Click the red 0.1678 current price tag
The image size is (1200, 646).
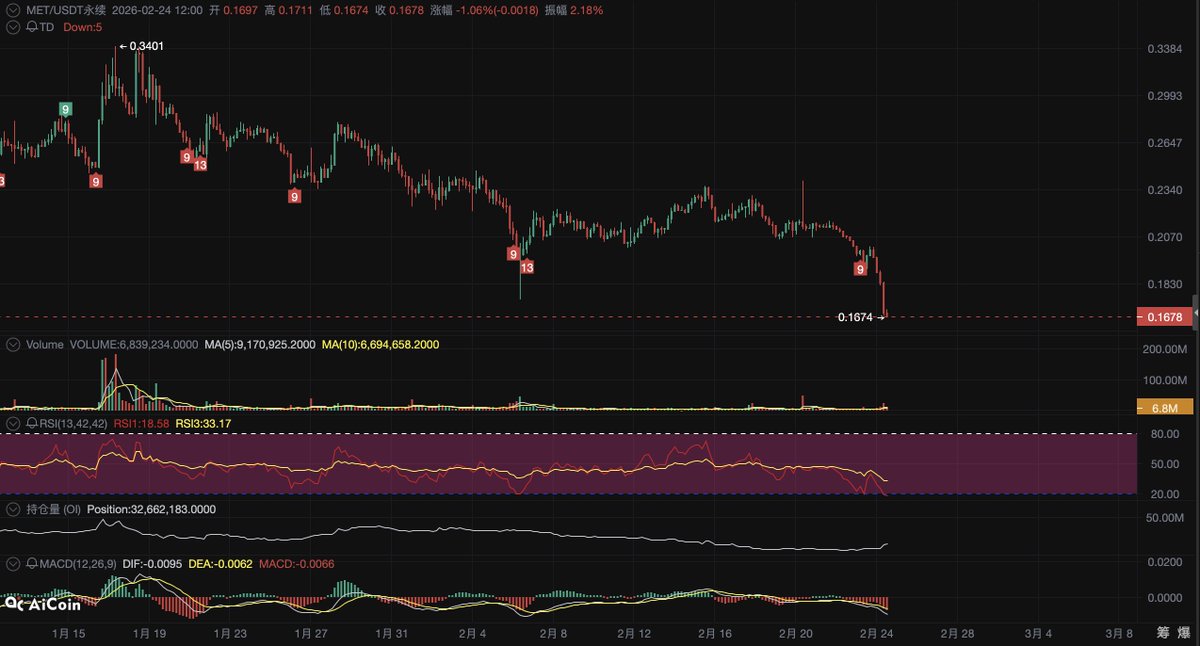pyautogui.click(x=1165, y=317)
